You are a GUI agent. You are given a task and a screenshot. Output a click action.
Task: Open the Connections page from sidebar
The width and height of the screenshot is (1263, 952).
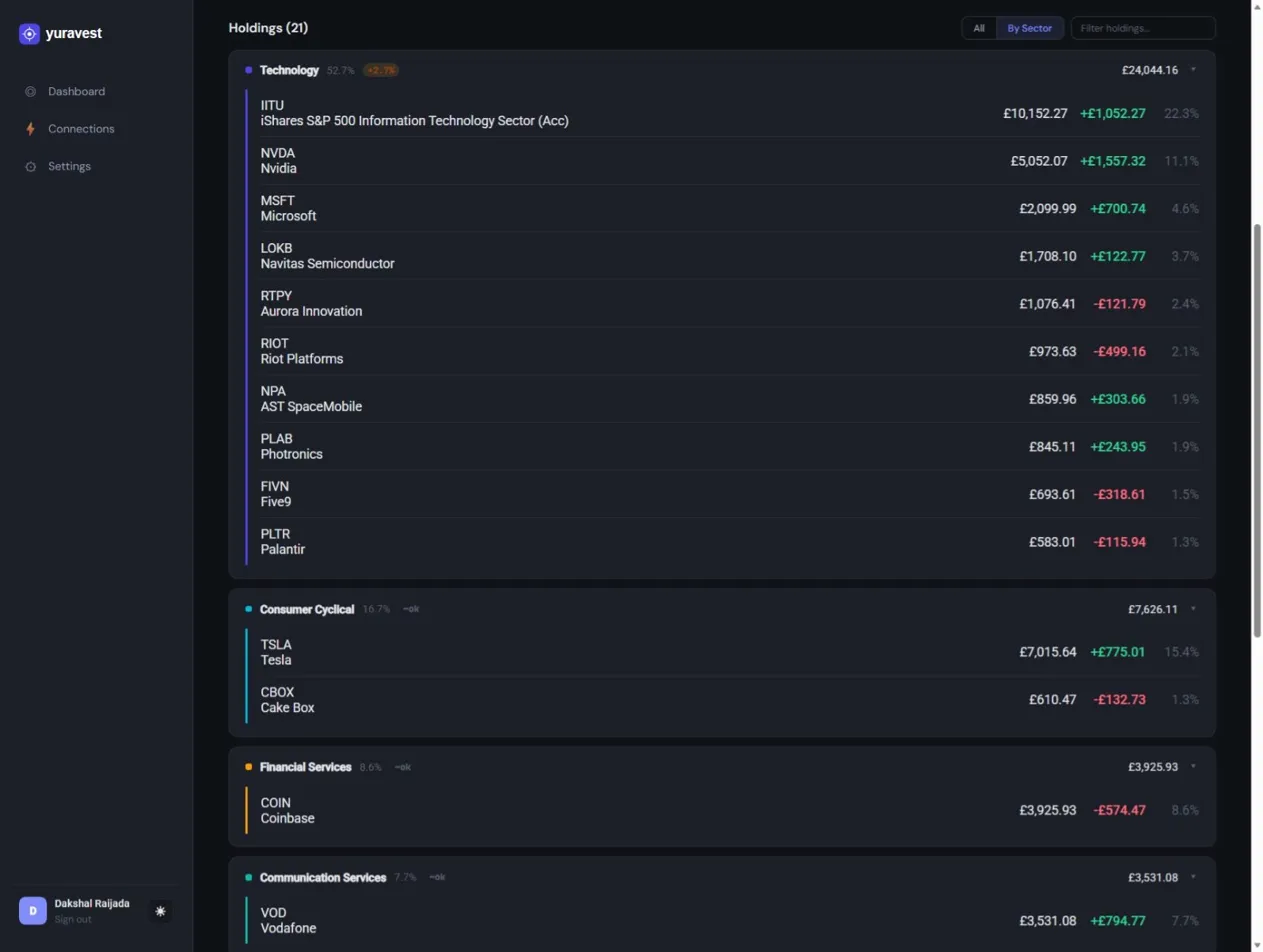(81, 129)
